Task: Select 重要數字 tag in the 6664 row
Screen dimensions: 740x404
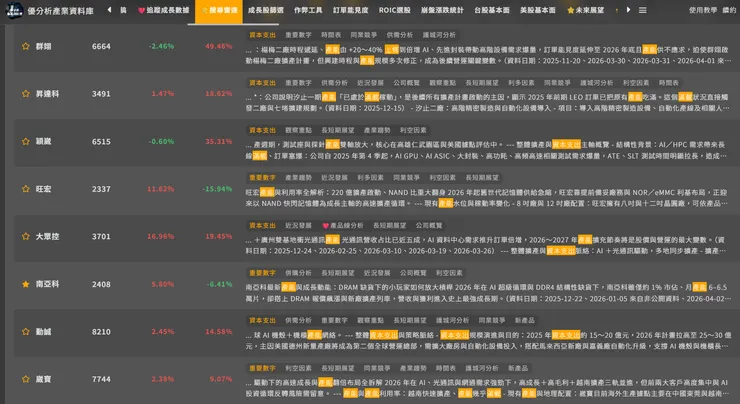Action: [x=298, y=35]
